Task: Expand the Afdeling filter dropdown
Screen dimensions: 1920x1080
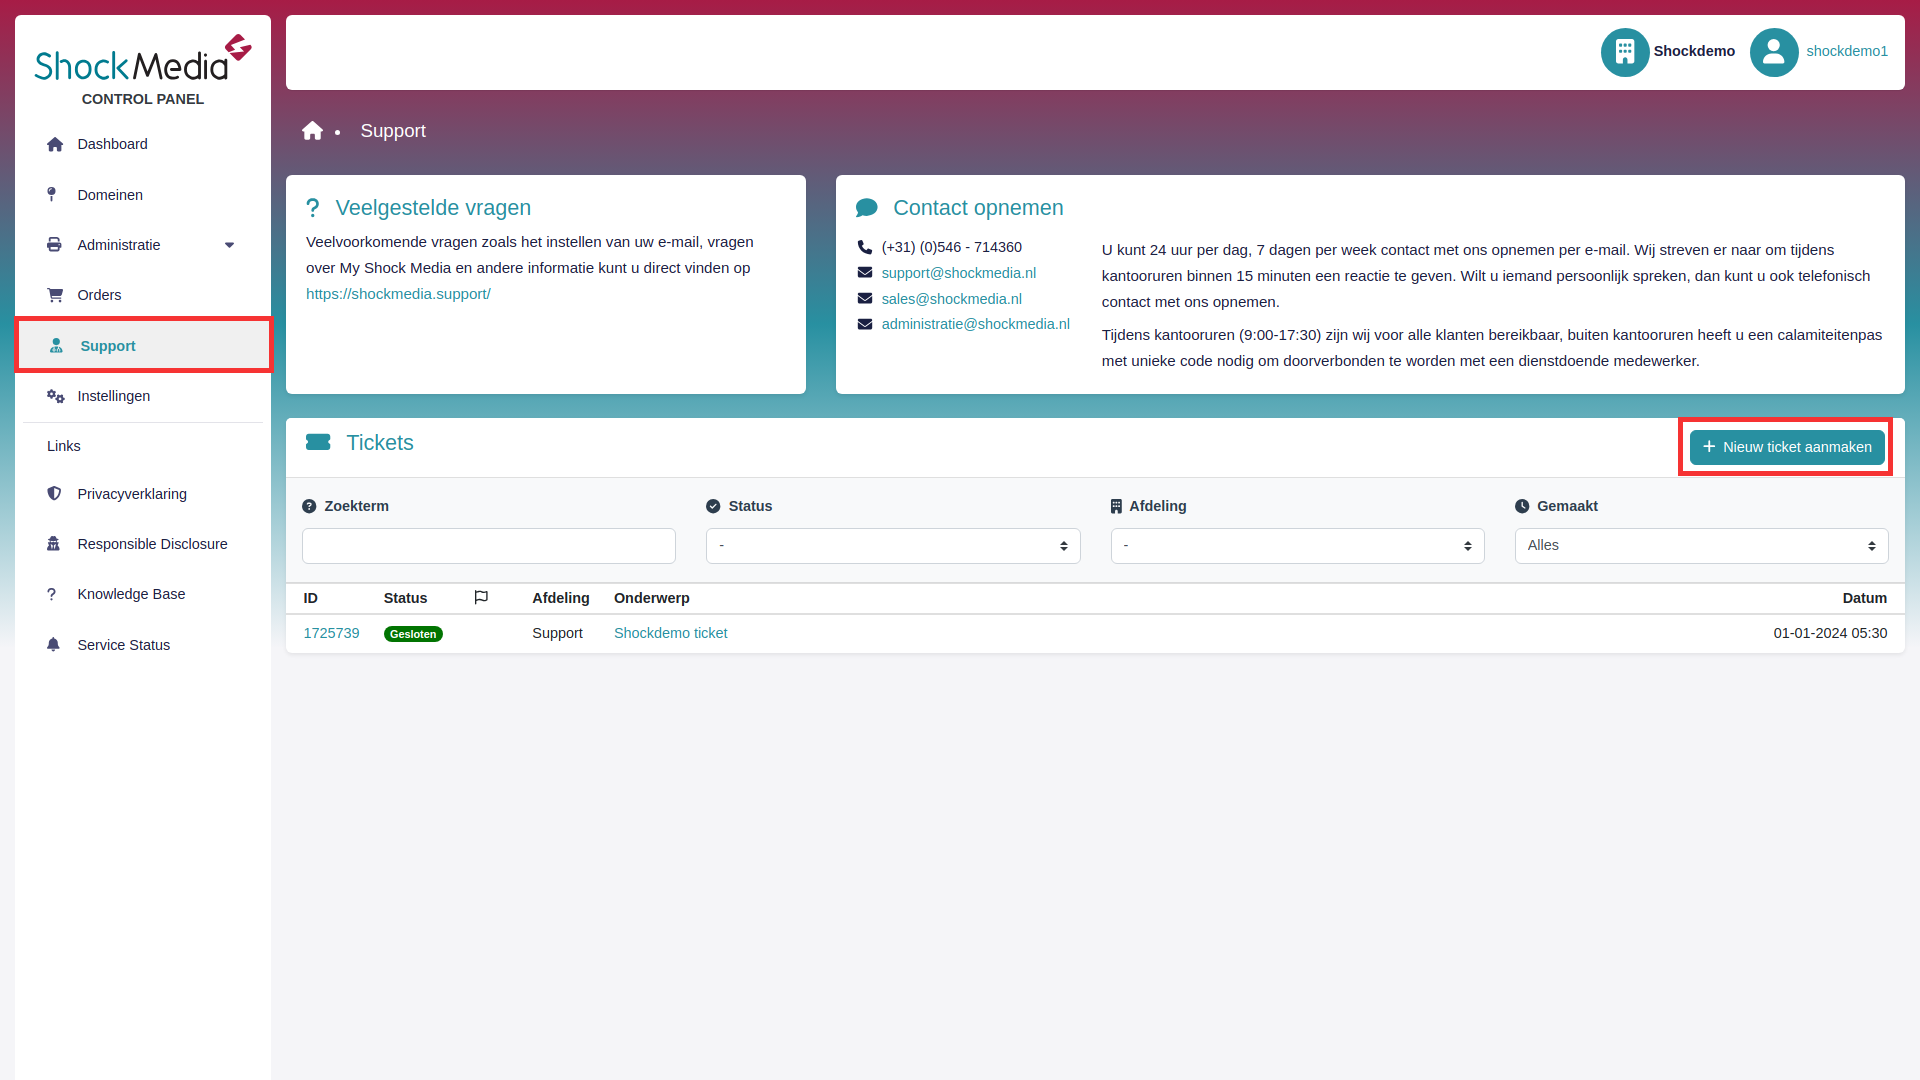Action: [1298, 545]
